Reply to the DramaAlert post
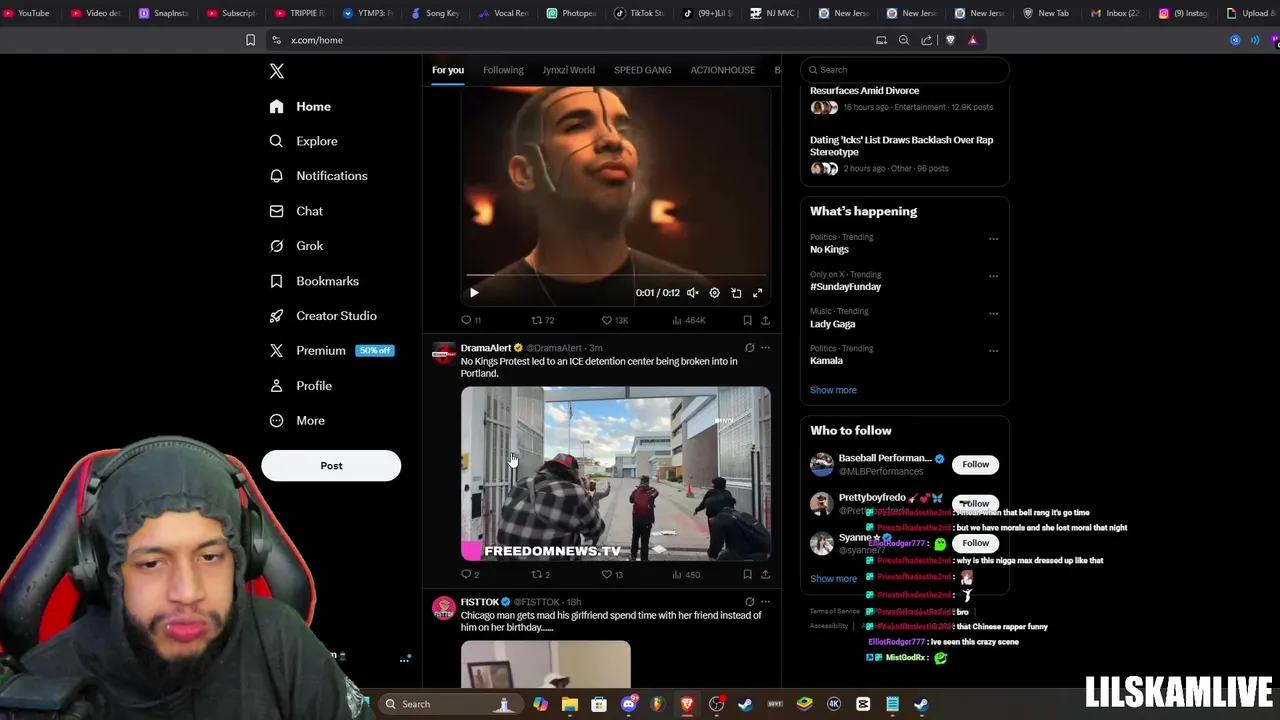This screenshot has height=720, width=1280. (x=470, y=574)
